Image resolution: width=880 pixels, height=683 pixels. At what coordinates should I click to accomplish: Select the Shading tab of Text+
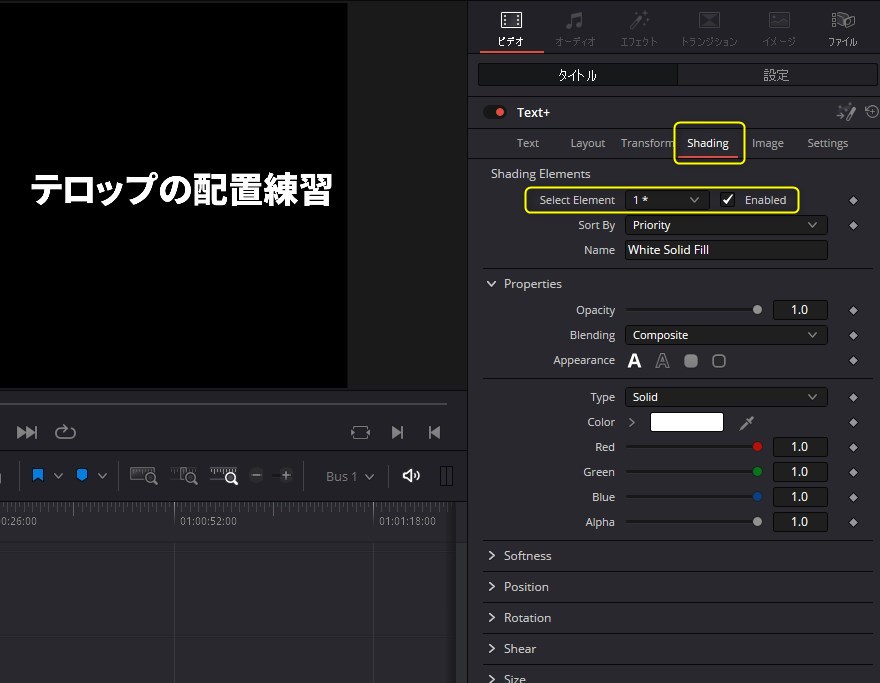tap(708, 143)
